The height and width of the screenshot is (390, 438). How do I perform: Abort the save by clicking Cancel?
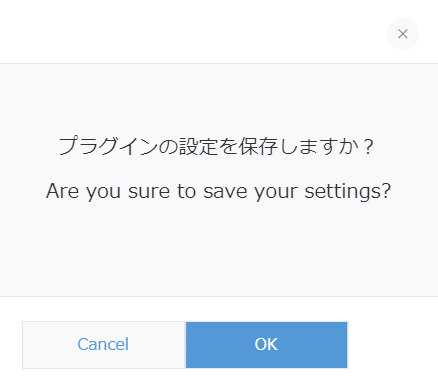tap(104, 345)
